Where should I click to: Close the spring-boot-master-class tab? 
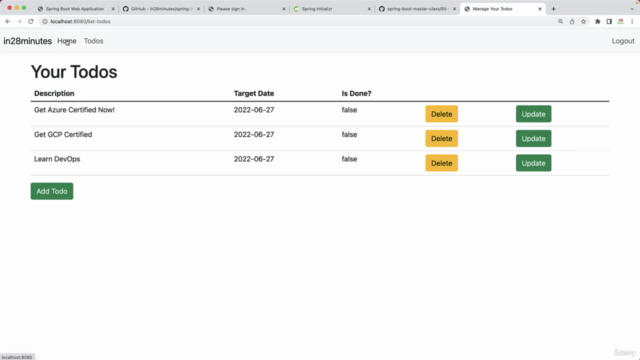[454, 9]
